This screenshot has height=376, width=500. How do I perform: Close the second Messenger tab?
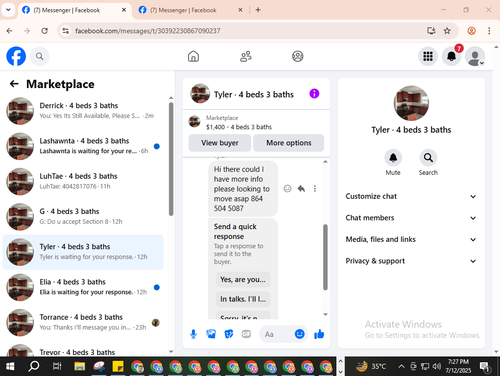pos(240,10)
